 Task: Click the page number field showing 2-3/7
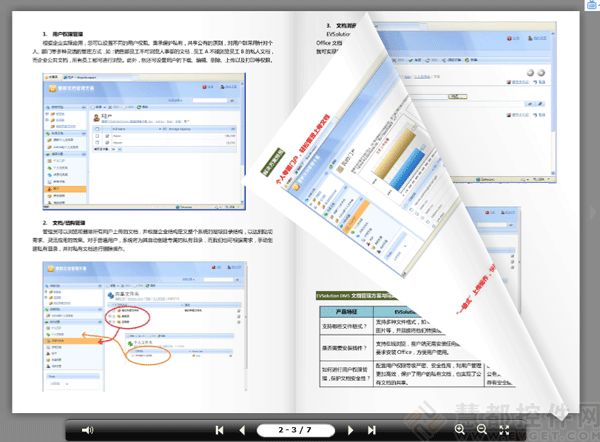point(295,429)
